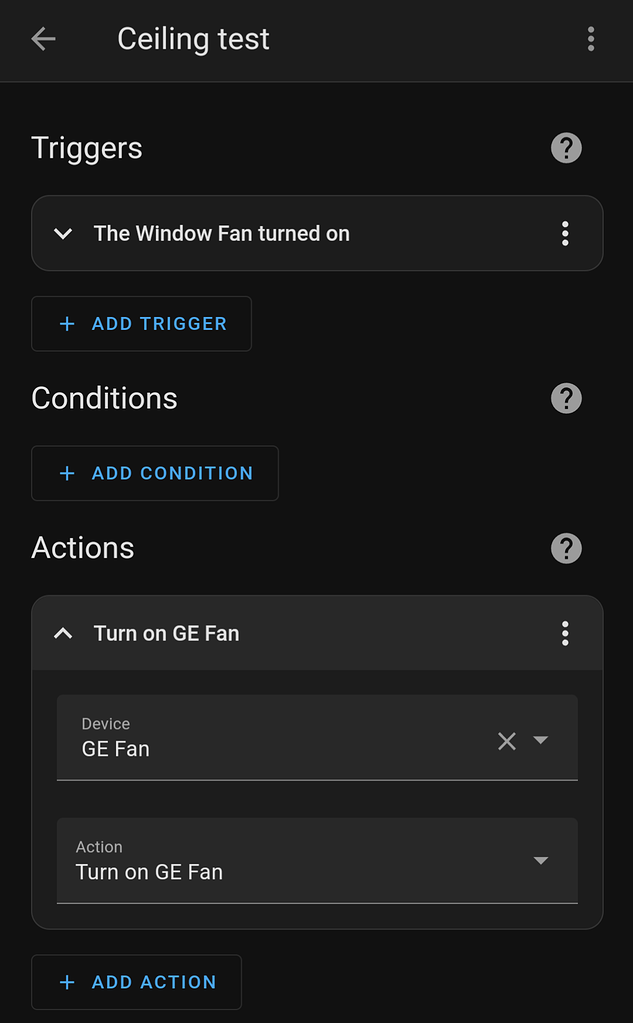Click the Add Action button
The image size is (633, 1023).
click(x=137, y=982)
